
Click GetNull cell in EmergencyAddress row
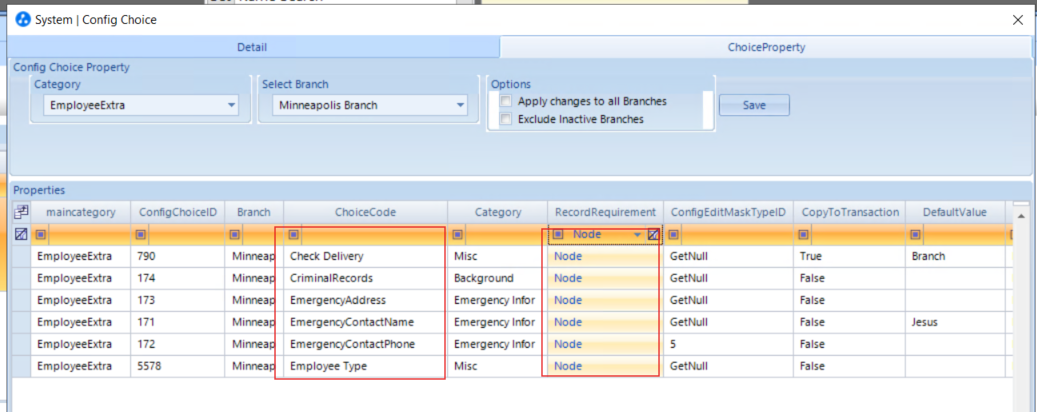(728, 300)
